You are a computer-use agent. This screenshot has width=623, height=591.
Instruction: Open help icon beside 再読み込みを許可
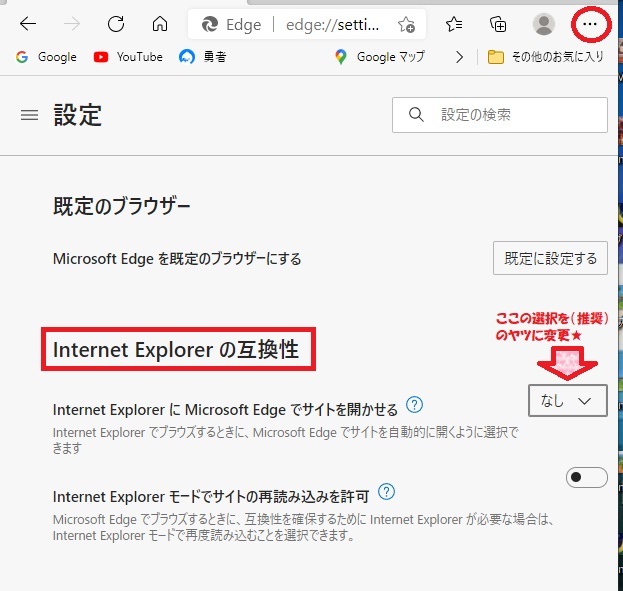386,492
